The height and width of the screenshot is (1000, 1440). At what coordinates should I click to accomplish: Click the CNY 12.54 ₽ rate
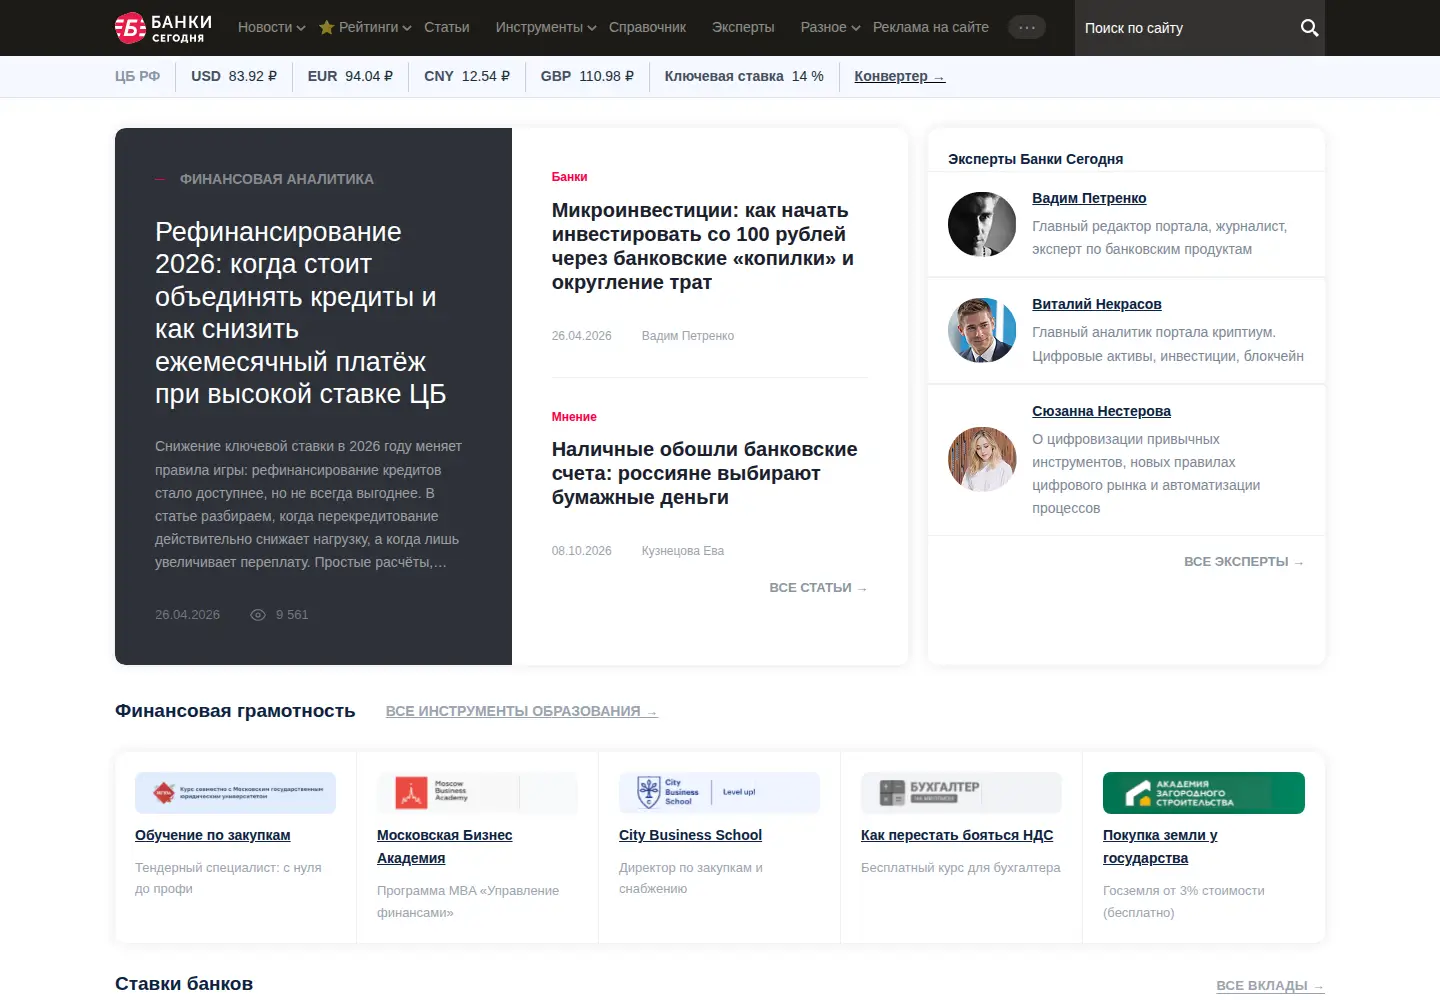tap(467, 76)
